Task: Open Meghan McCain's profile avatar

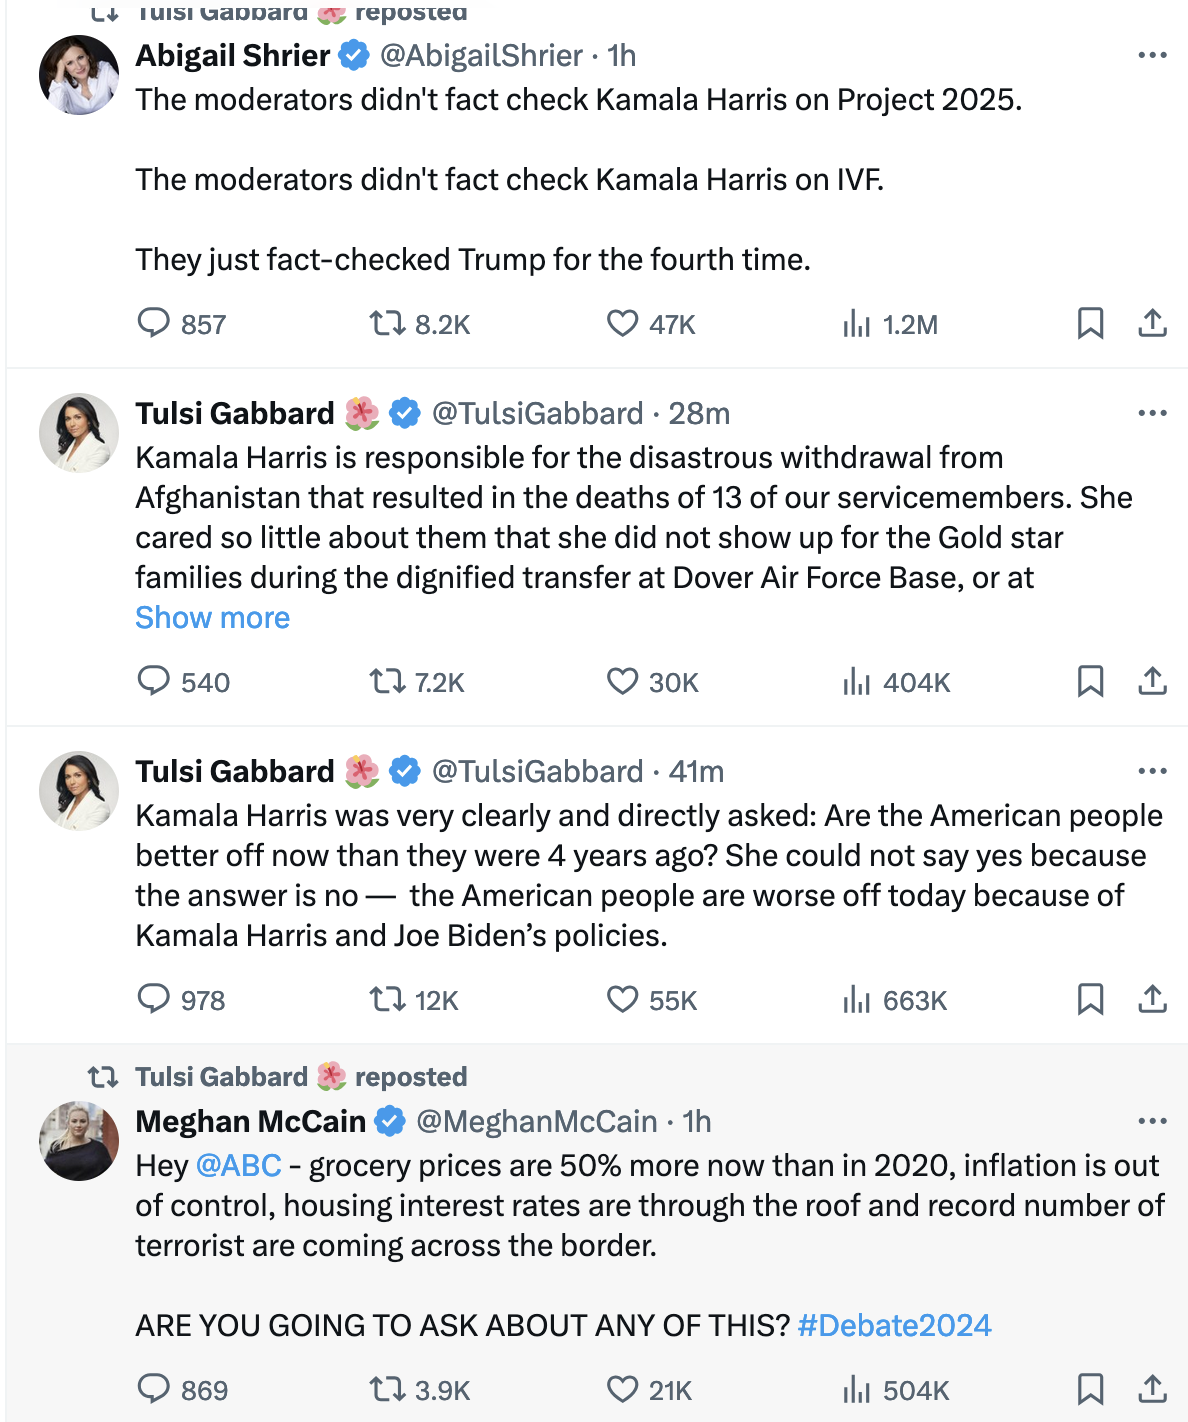Action: click(x=79, y=1141)
